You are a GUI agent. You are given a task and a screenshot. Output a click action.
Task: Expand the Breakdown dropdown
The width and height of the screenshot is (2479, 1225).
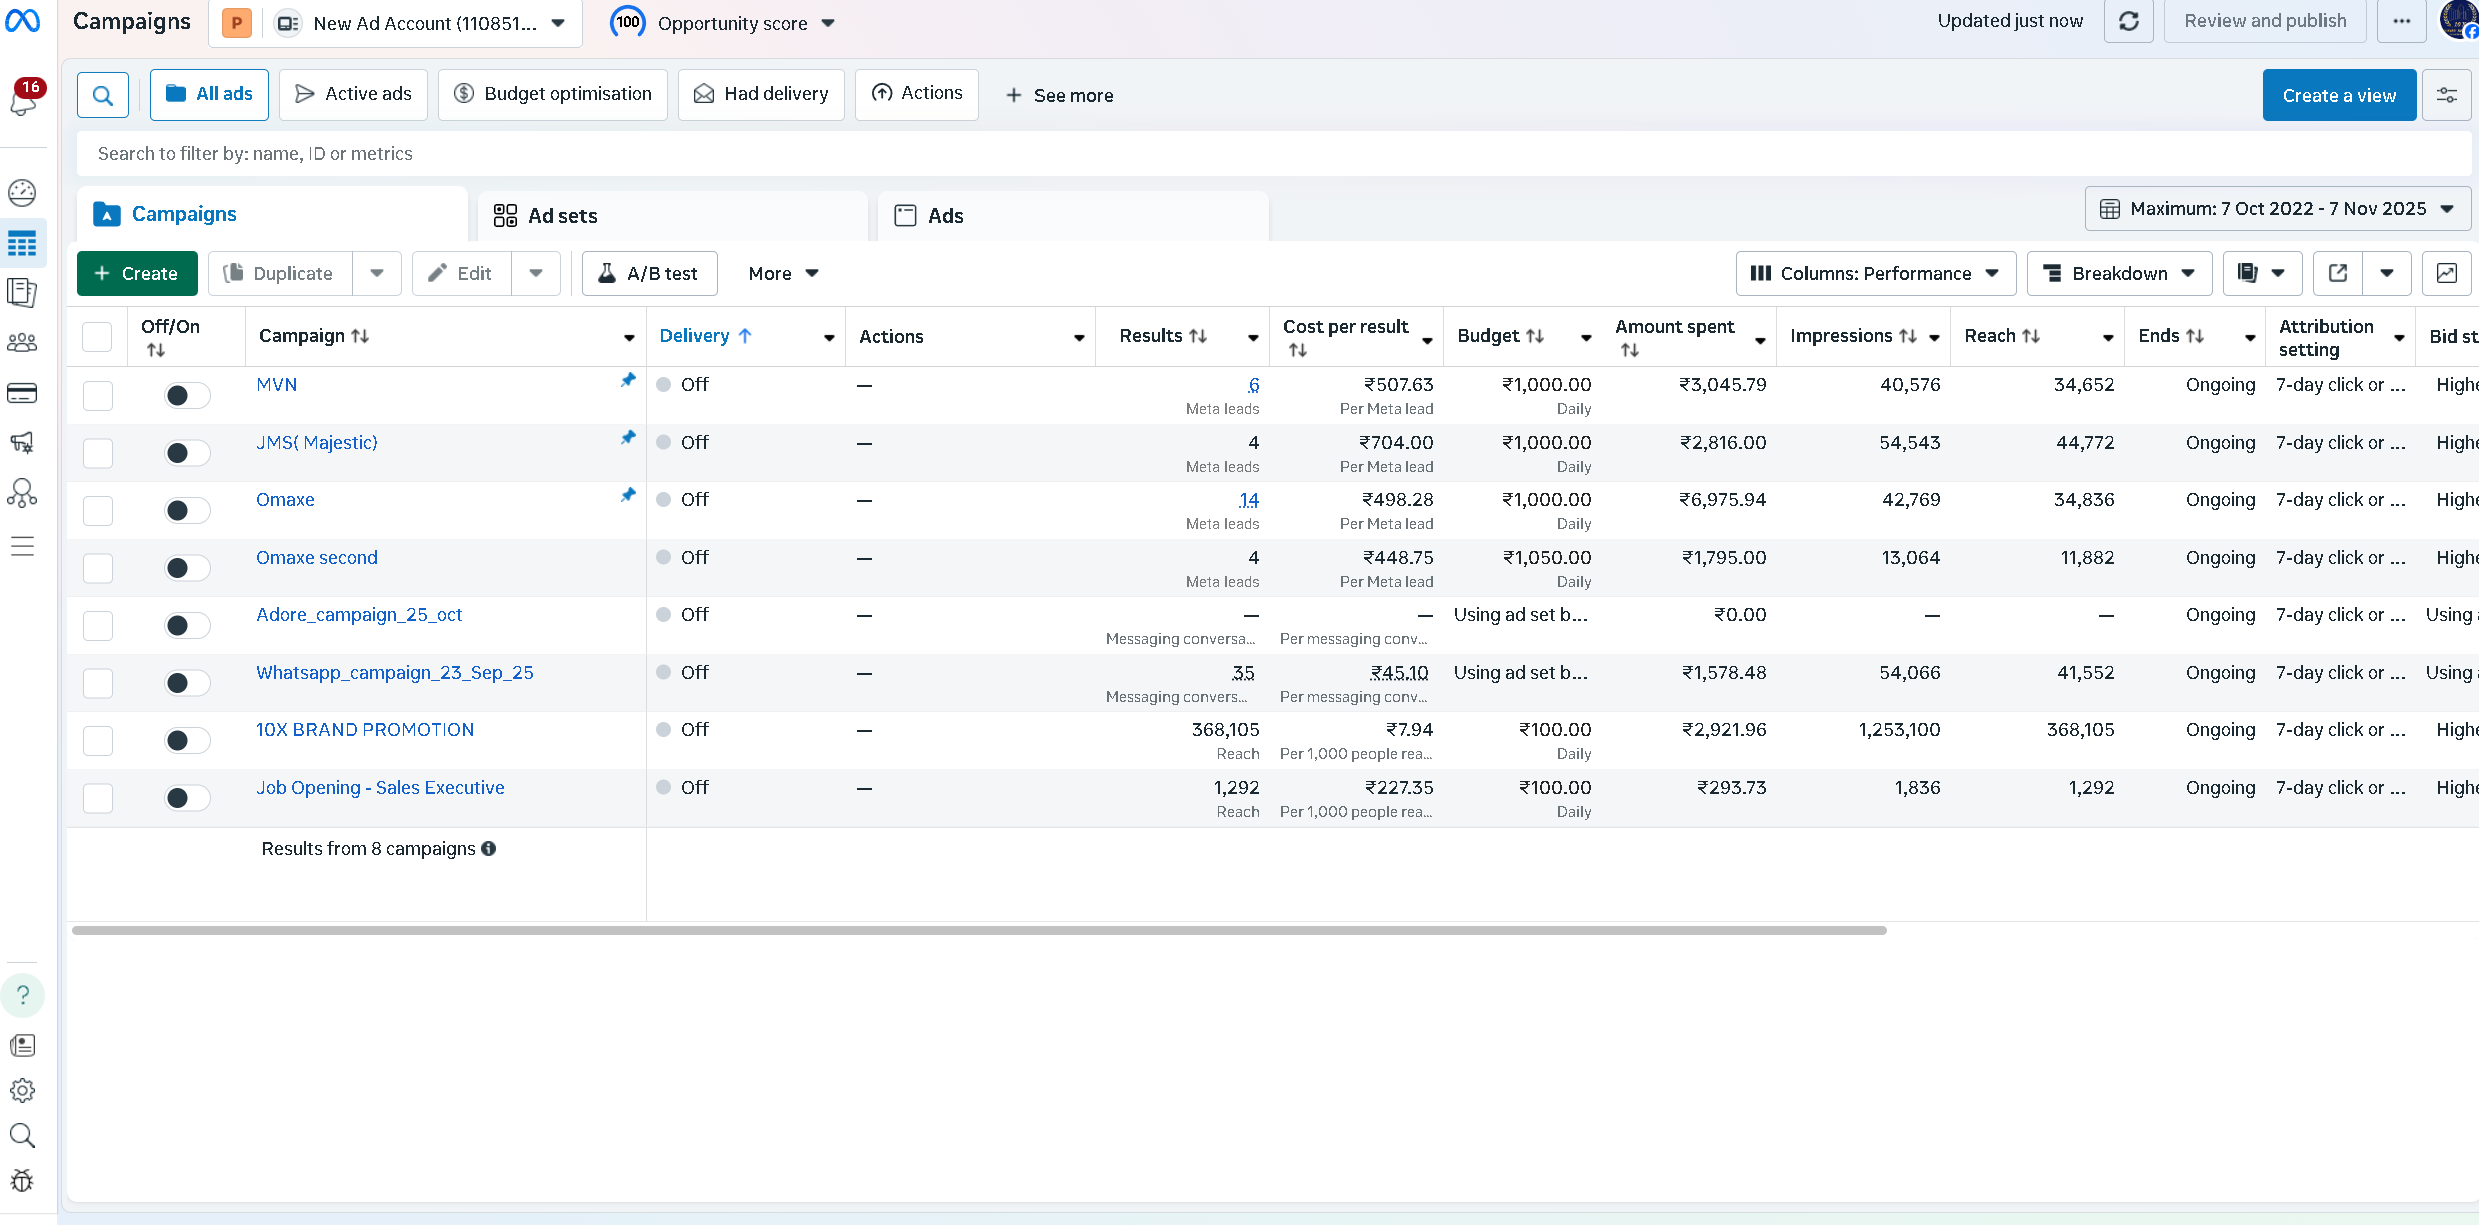click(2119, 273)
